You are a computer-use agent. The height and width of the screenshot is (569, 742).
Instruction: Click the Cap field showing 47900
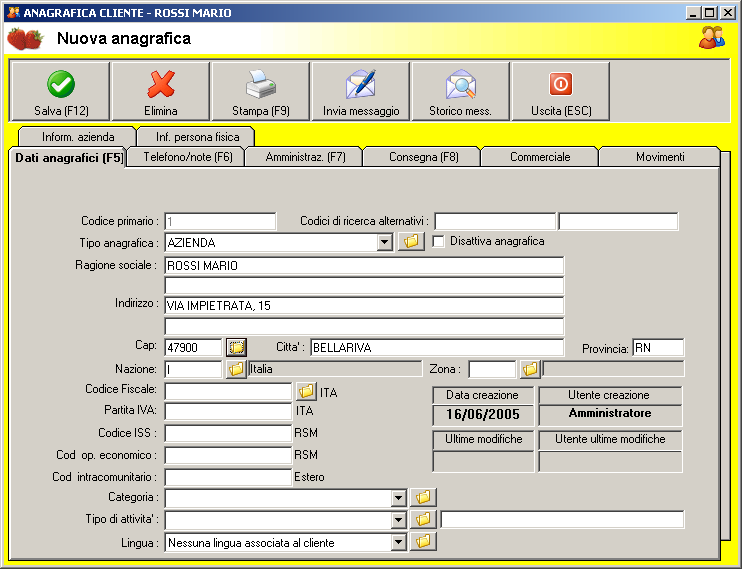(x=193, y=347)
